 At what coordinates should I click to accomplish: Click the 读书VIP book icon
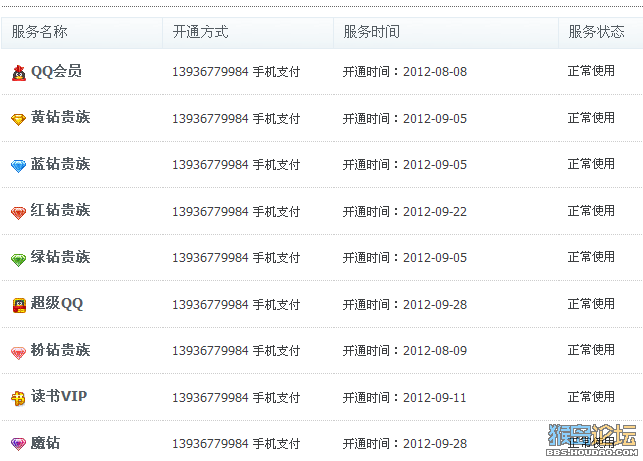click(18, 398)
